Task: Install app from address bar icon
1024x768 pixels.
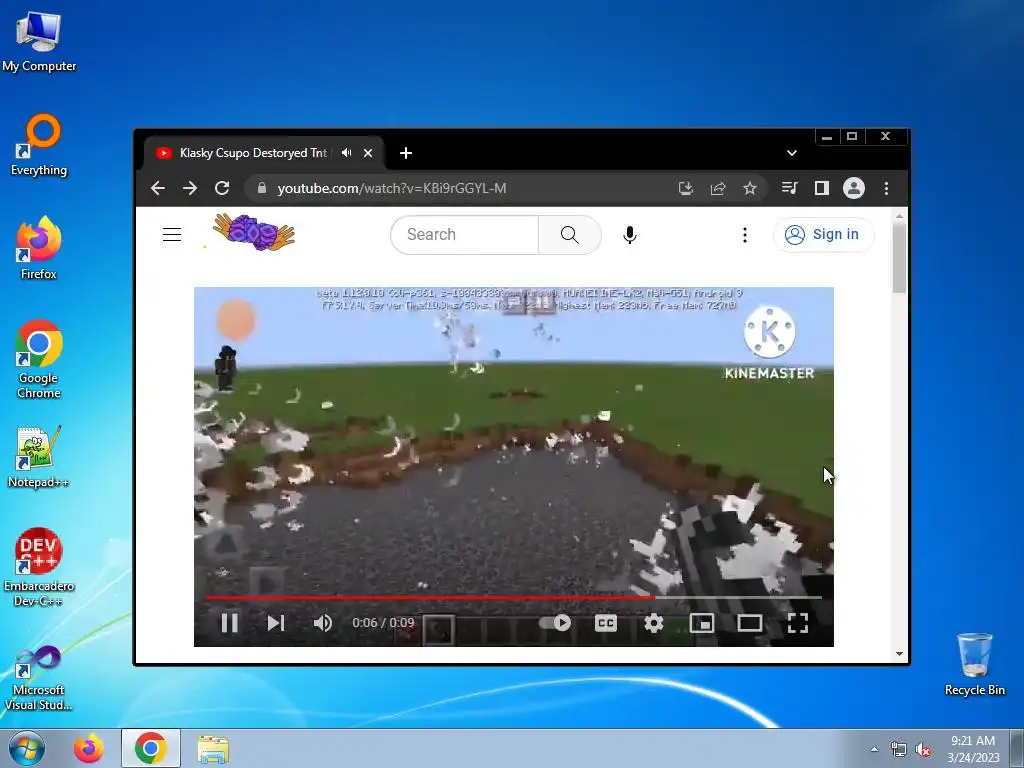Action: (x=685, y=188)
